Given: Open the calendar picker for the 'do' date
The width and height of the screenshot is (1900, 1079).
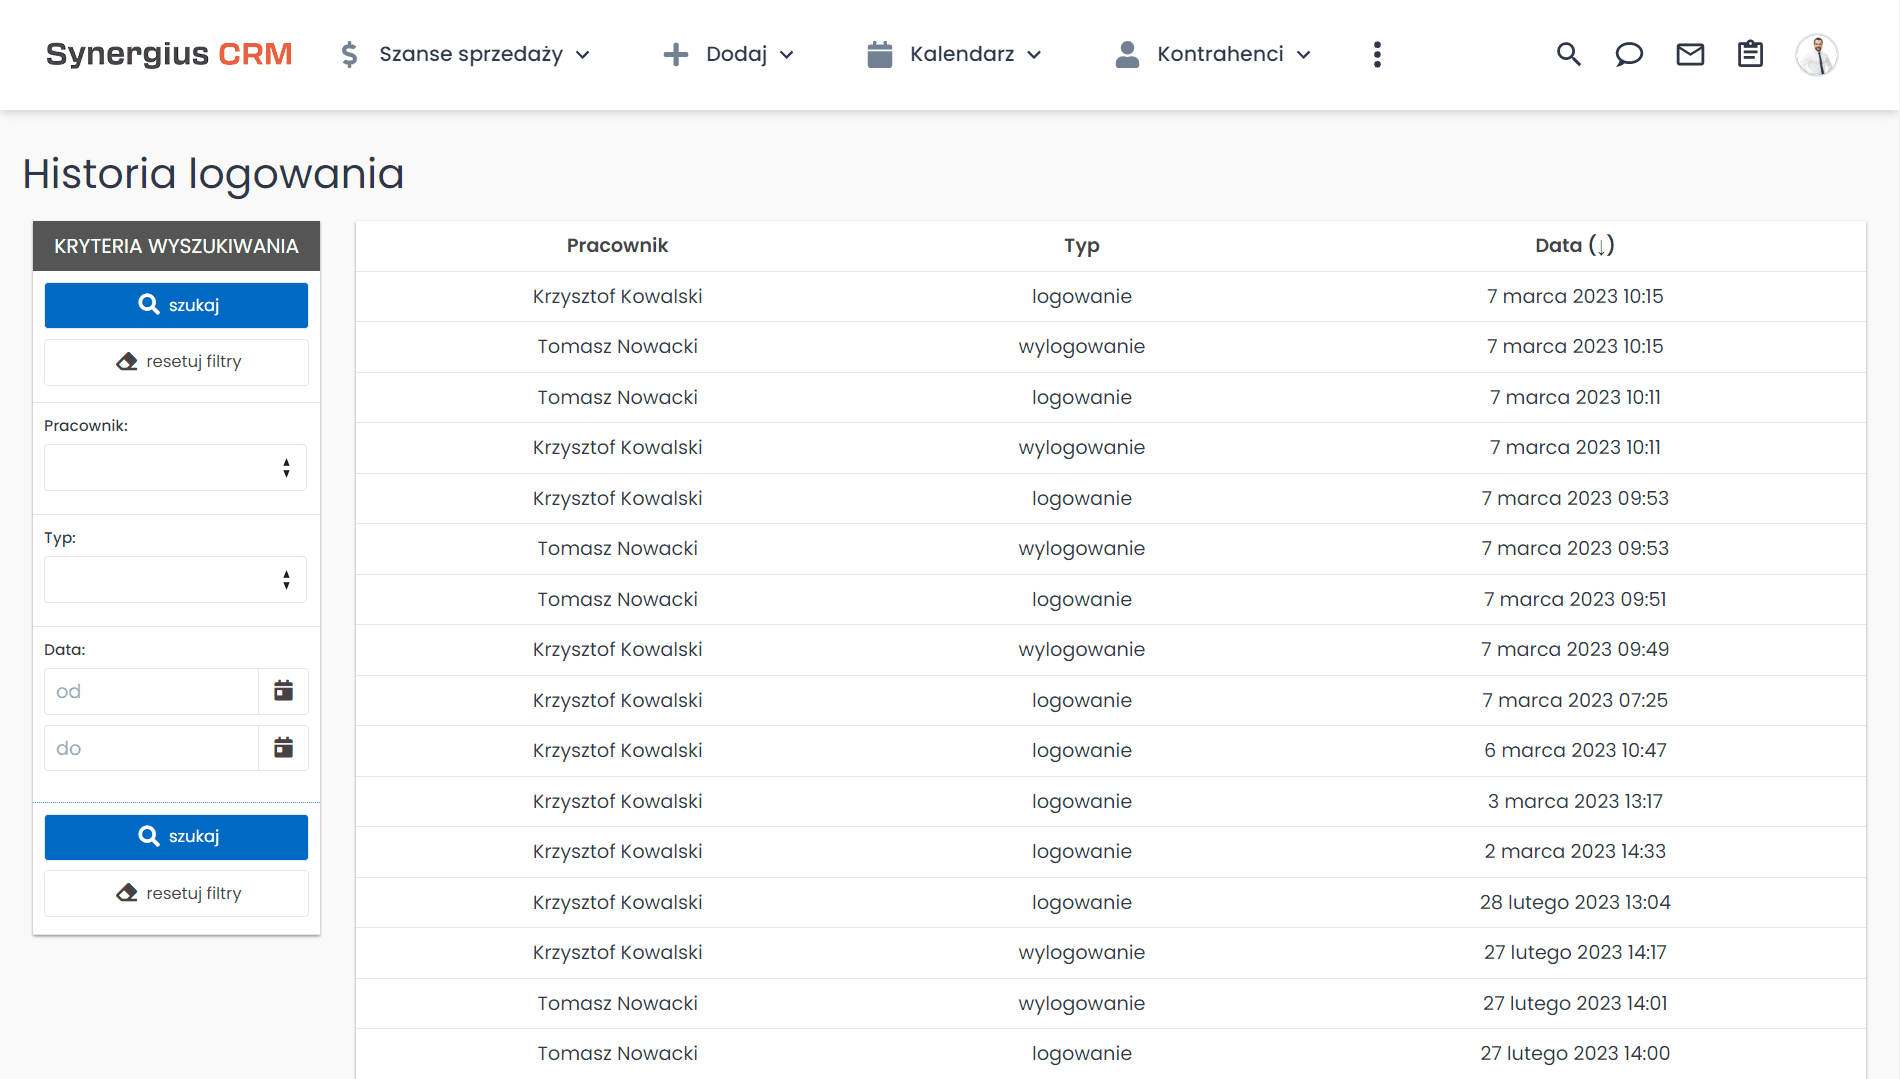Looking at the screenshot, I should (x=283, y=747).
